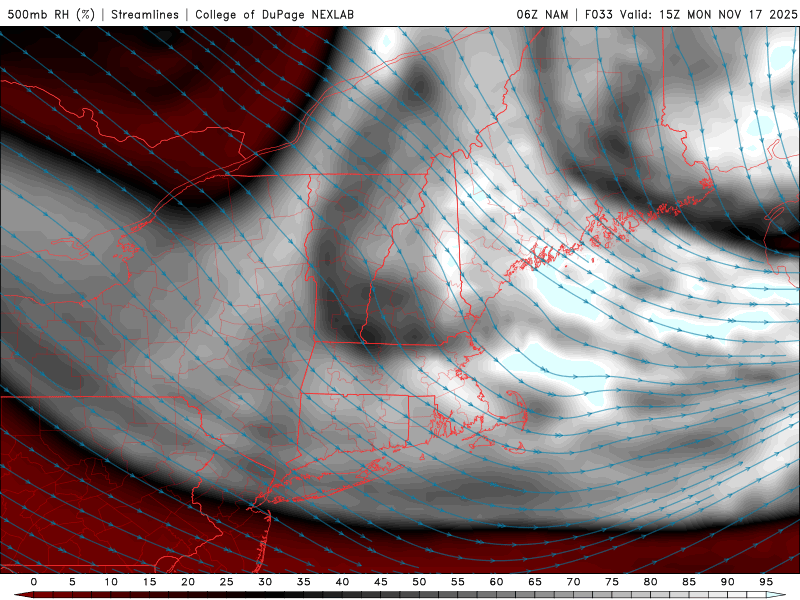Click the "06Z NAM" model run label
The width and height of the screenshot is (800, 600).
542,14
